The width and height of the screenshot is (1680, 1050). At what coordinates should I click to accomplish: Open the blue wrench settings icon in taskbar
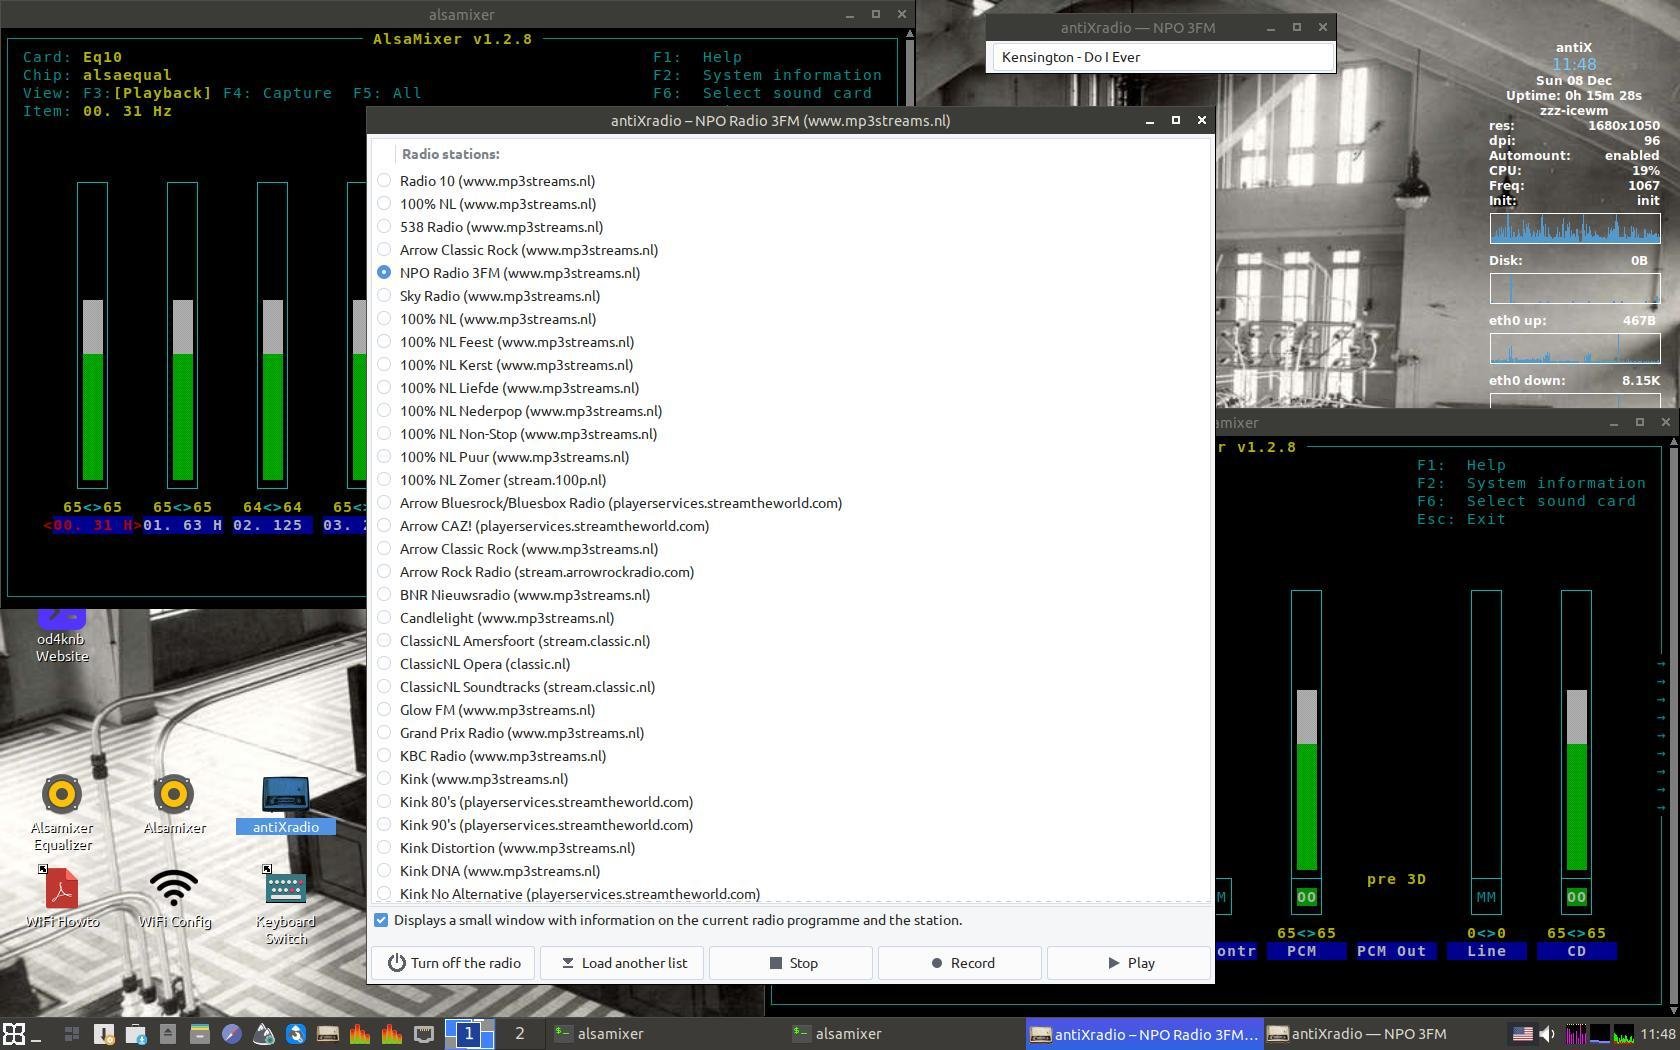coord(295,1034)
